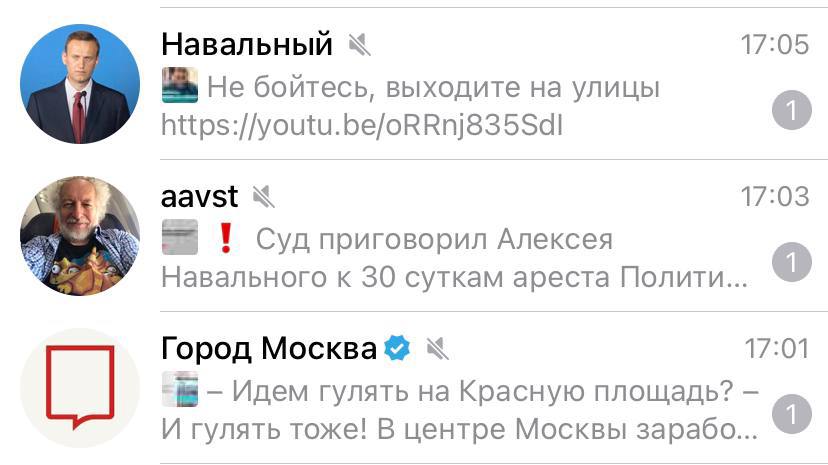The width and height of the screenshot is (828, 465).
Task: Click the blue verified badge on Город Москва
Action: pos(397,348)
